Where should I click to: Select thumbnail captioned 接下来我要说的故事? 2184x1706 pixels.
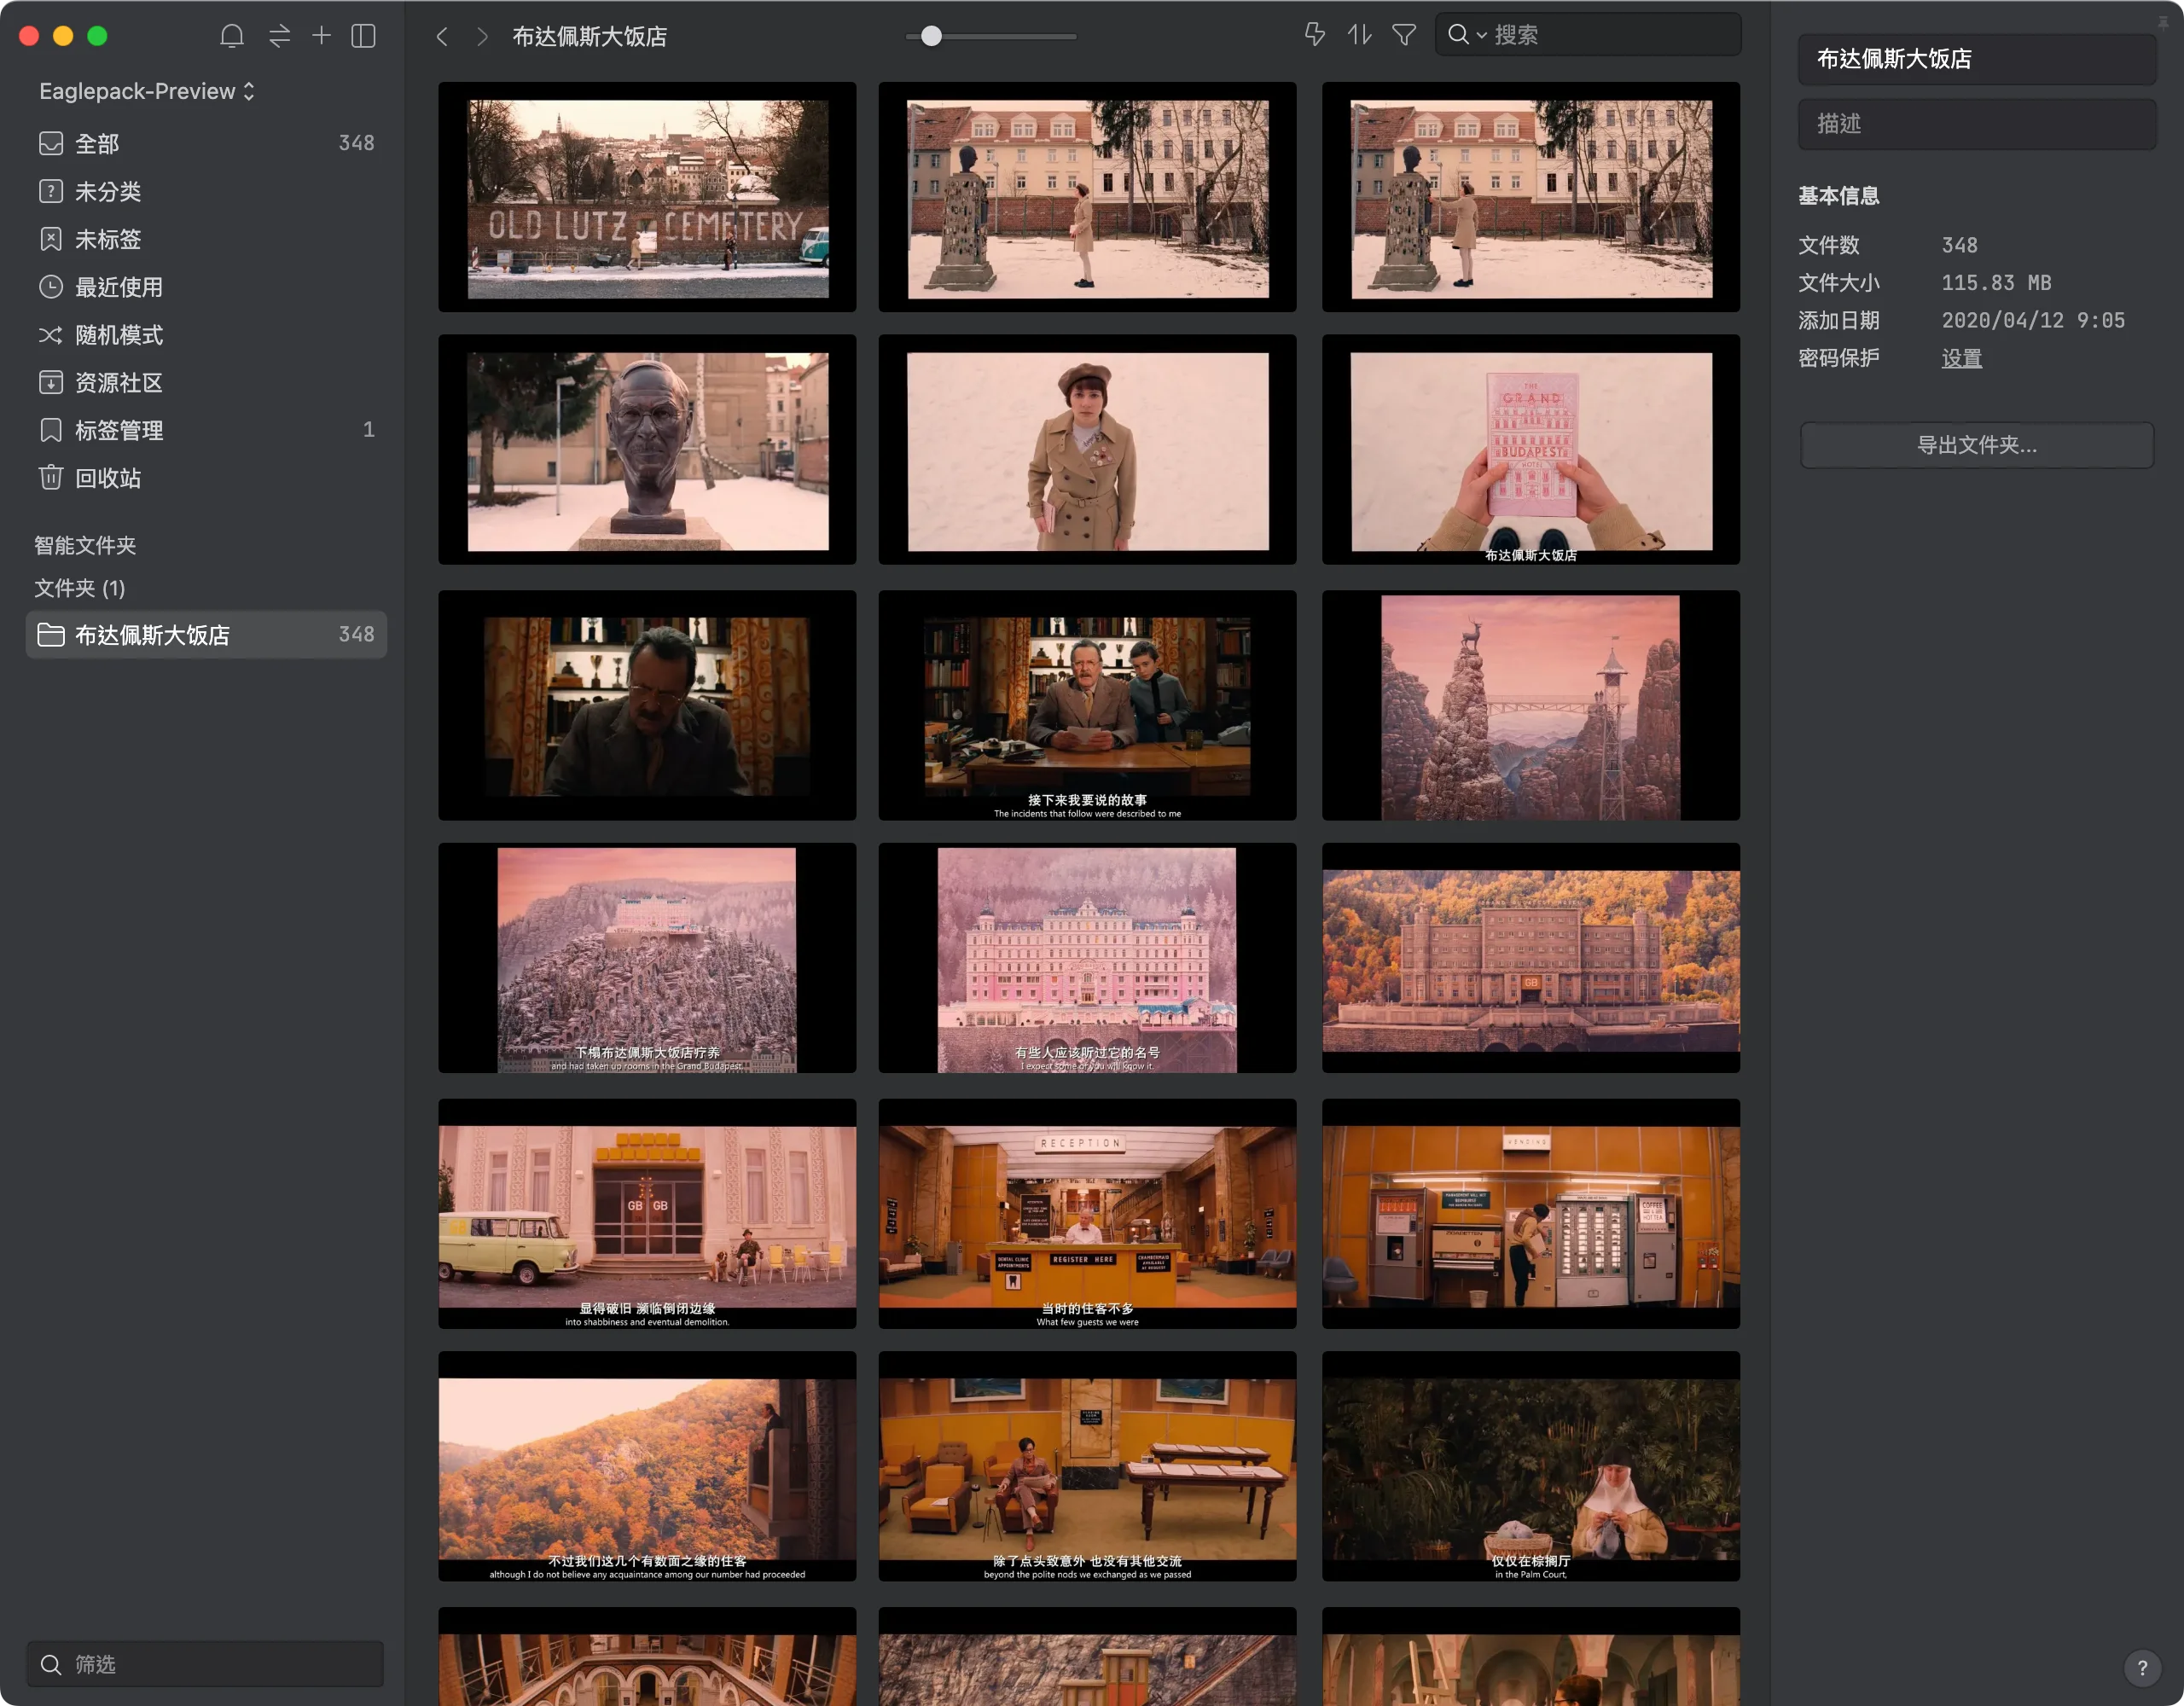click(x=1087, y=705)
